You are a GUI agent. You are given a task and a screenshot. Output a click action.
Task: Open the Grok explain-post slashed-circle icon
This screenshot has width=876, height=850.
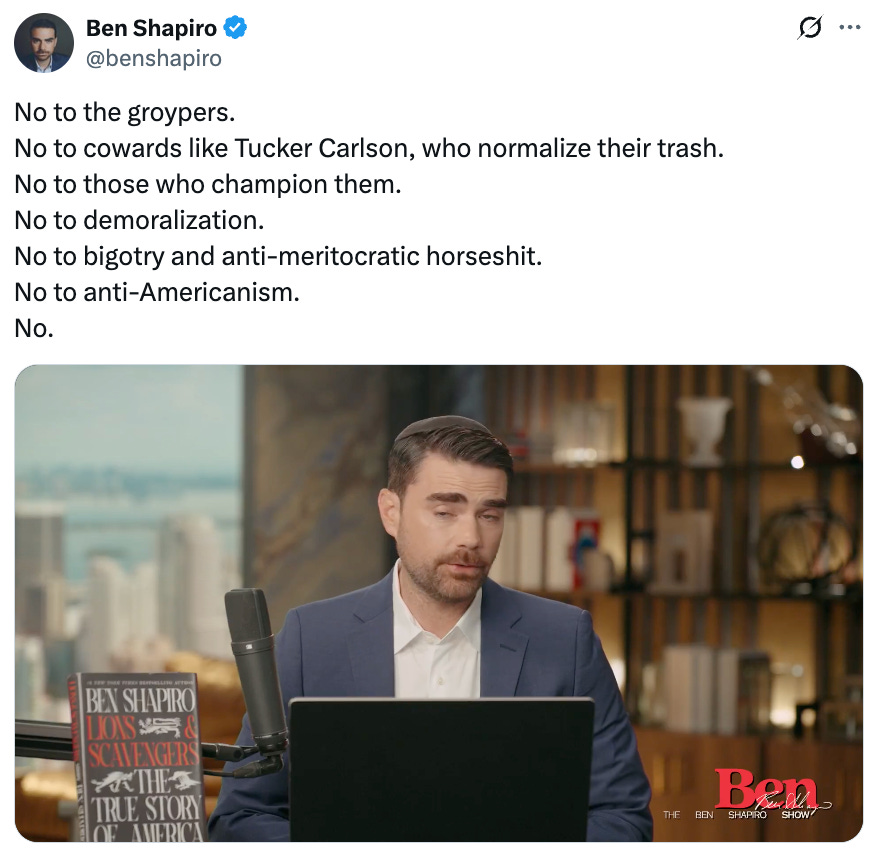(810, 27)
